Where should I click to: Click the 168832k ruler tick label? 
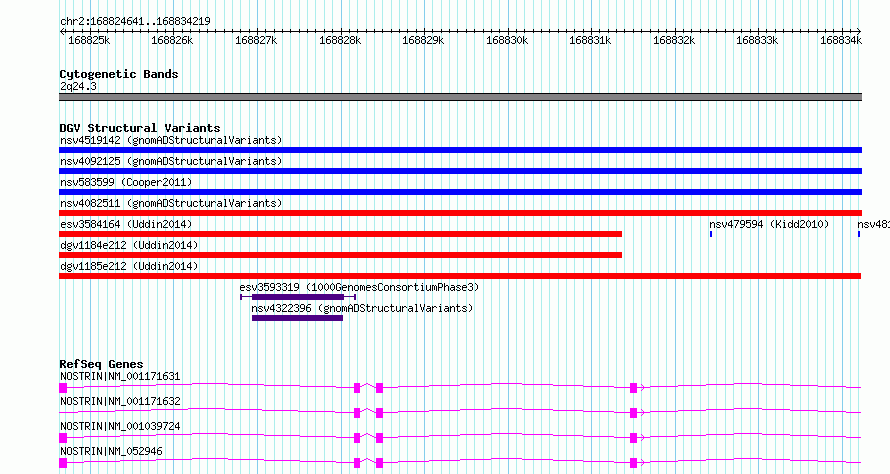pos(674,40)
